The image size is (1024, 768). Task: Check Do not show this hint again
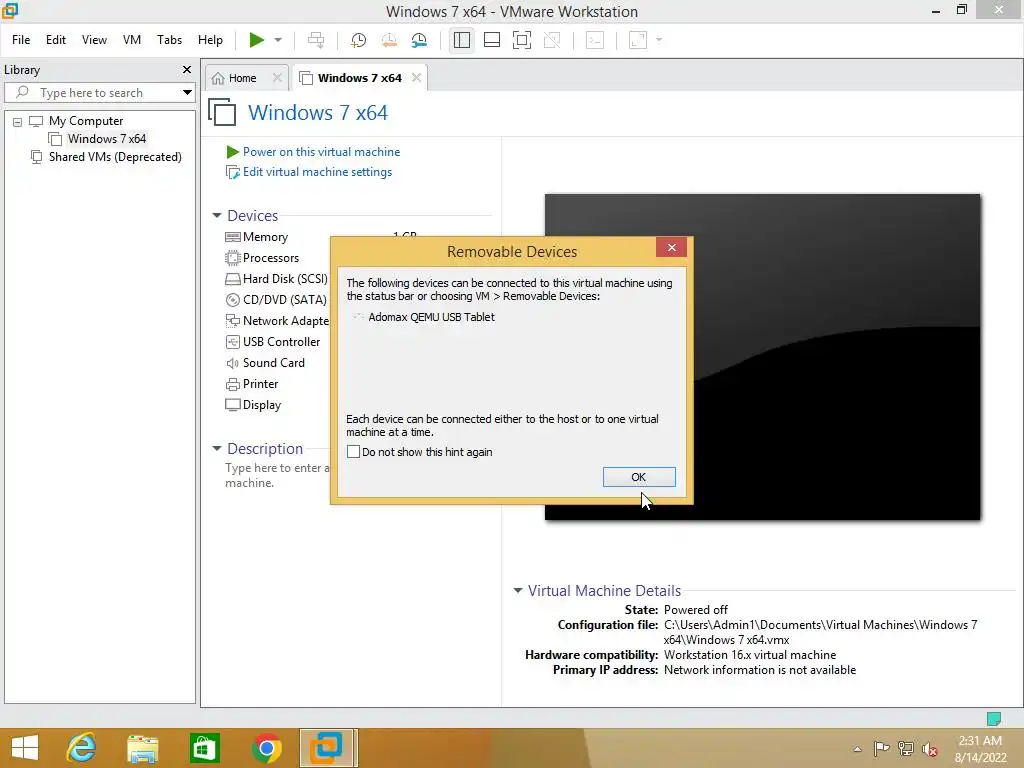[x=353, y=452]
